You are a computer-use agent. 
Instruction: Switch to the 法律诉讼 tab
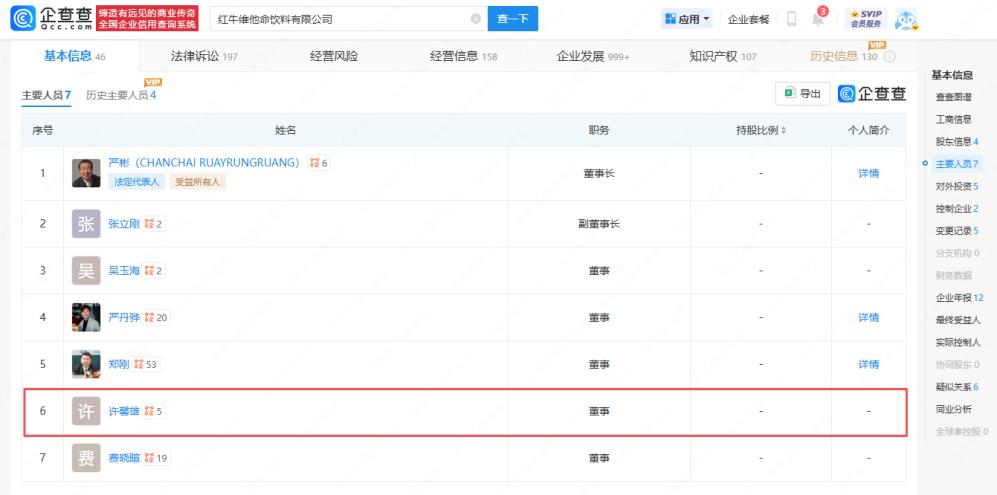coord(203,56)
